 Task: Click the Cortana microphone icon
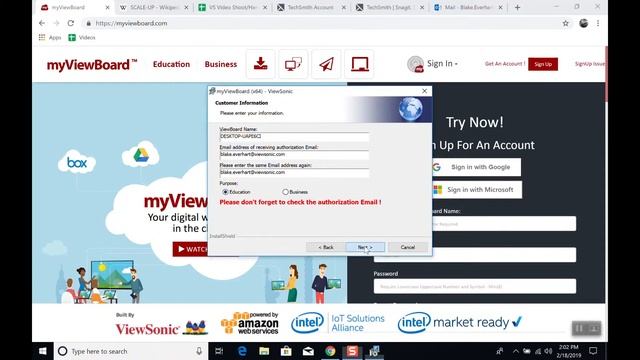click(x=199, y=351)
